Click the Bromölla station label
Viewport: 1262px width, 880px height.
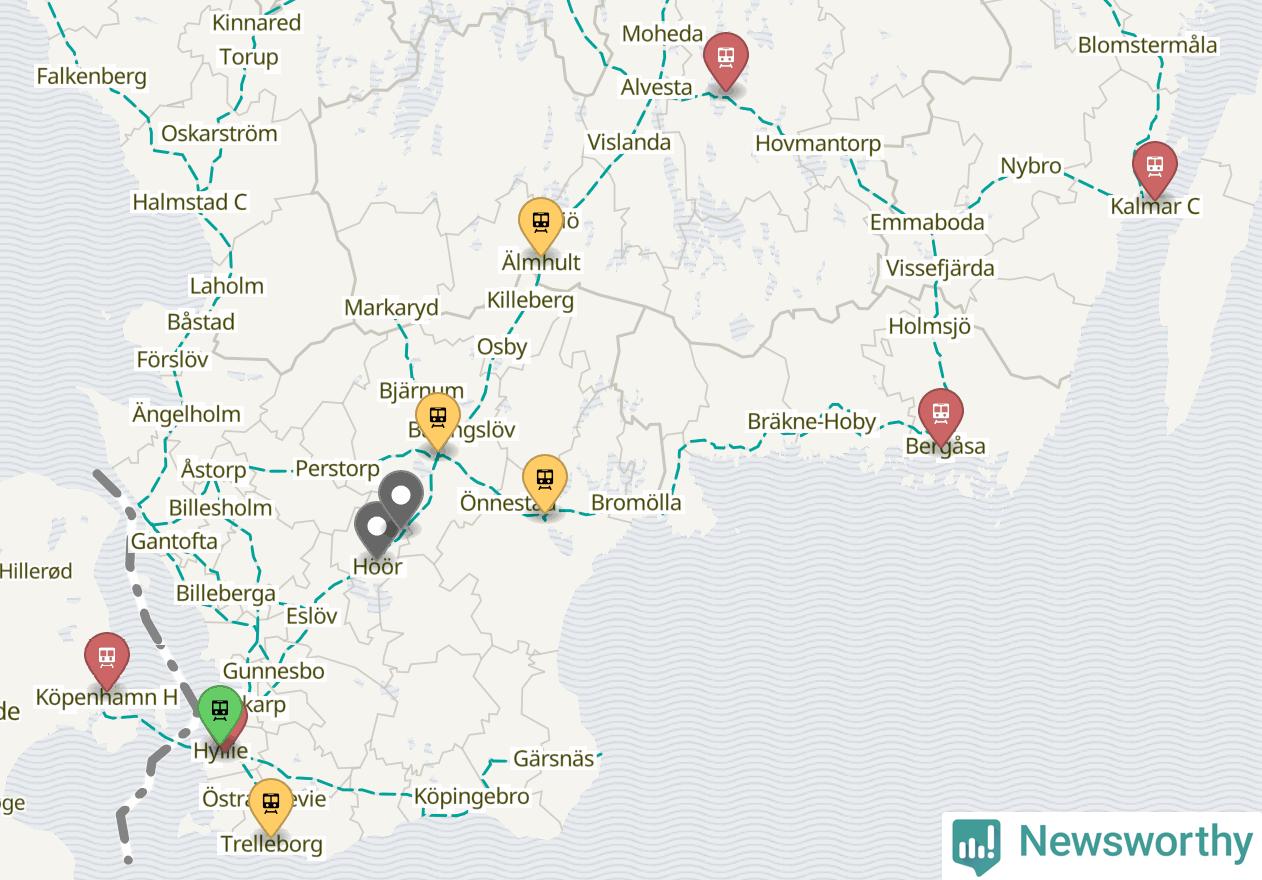636,502
